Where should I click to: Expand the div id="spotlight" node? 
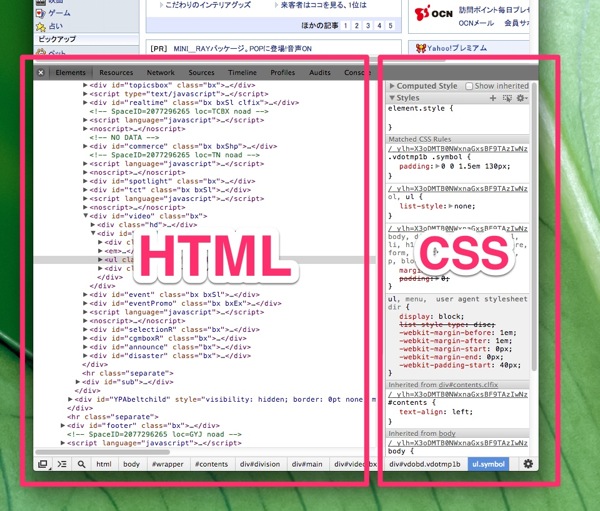85,181
